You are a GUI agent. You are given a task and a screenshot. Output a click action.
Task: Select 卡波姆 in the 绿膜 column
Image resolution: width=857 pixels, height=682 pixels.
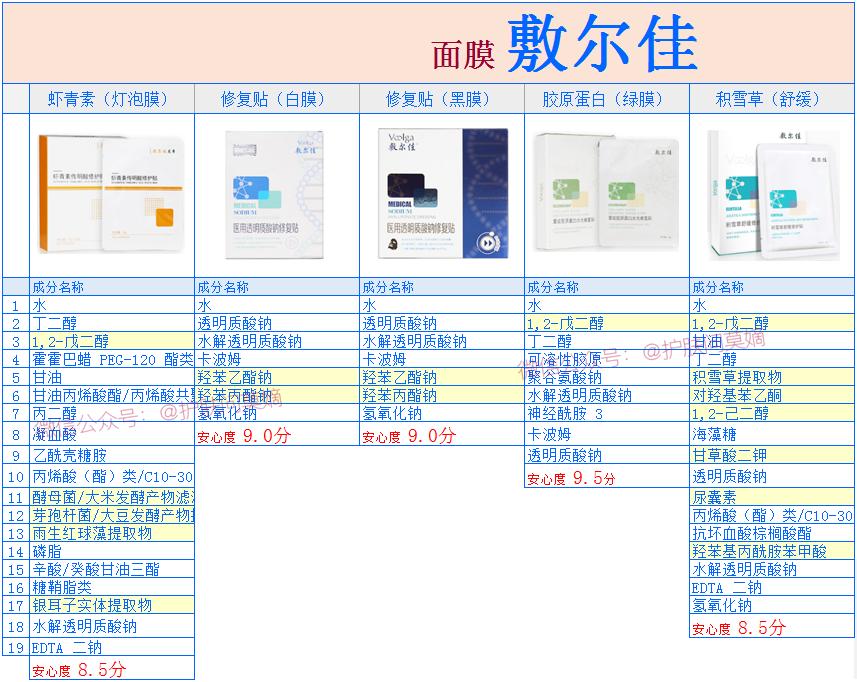click(x=607, y=434)
